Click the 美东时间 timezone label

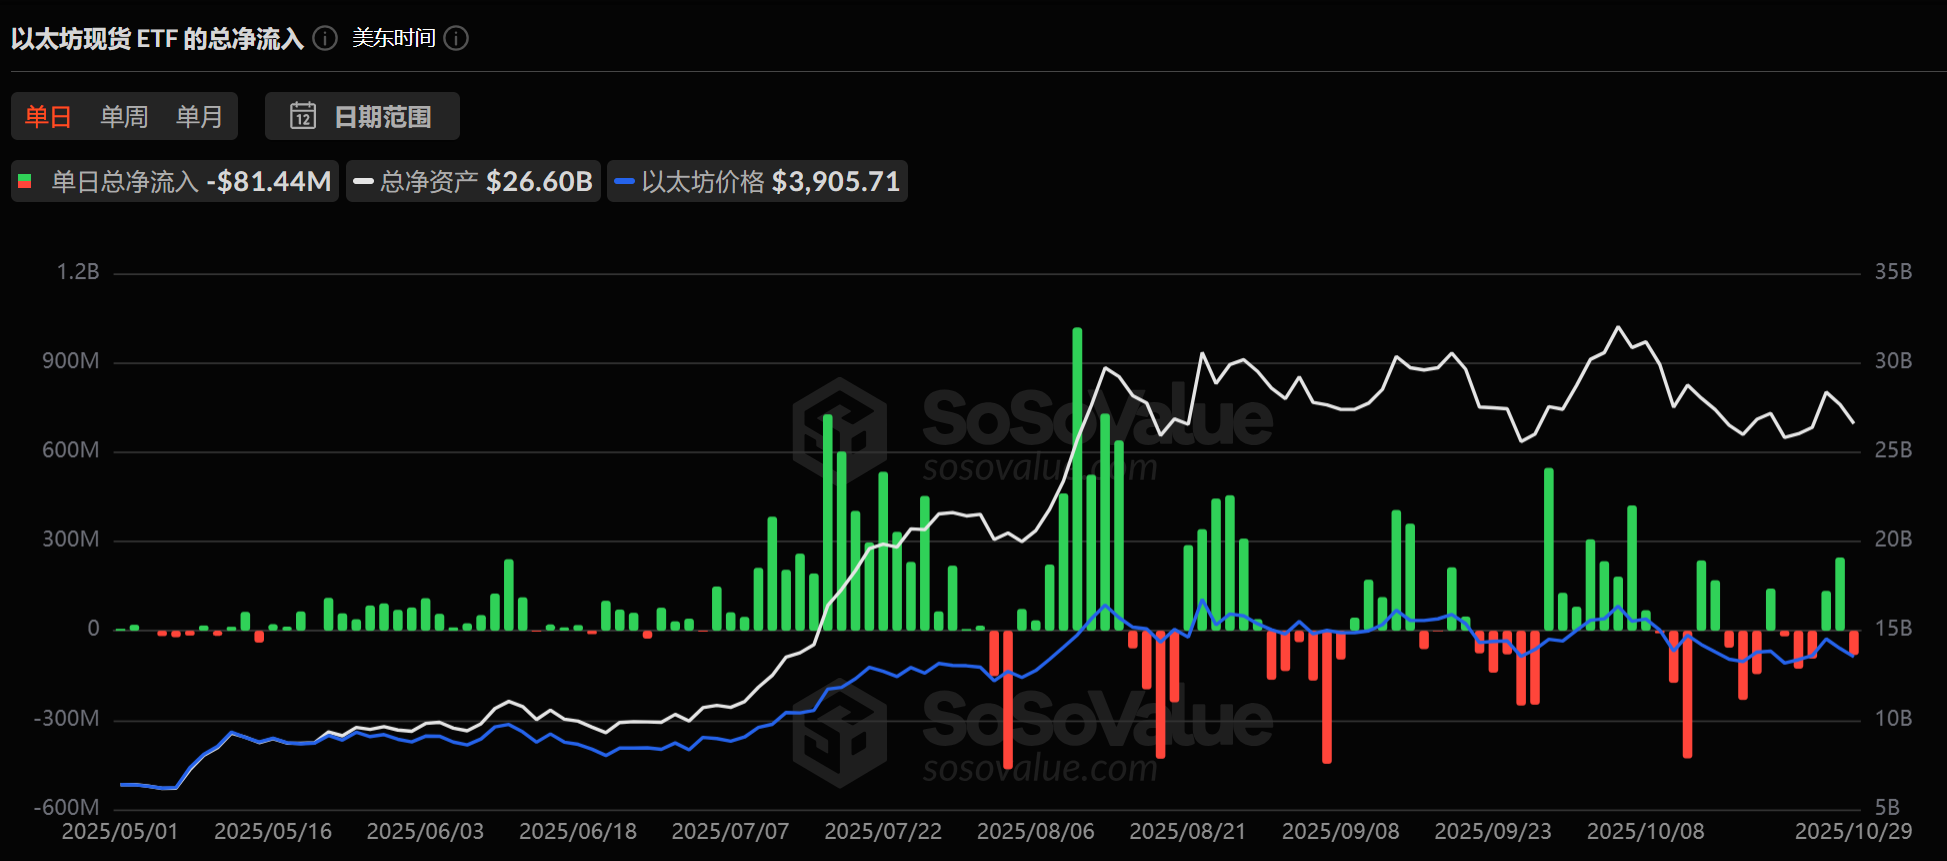click(x=394, y=38)
